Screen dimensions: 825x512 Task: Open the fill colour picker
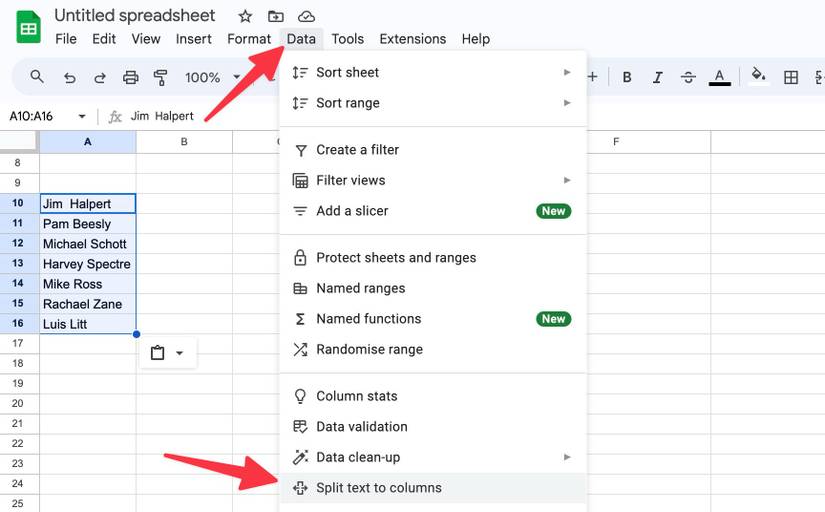tap(759, 77)
